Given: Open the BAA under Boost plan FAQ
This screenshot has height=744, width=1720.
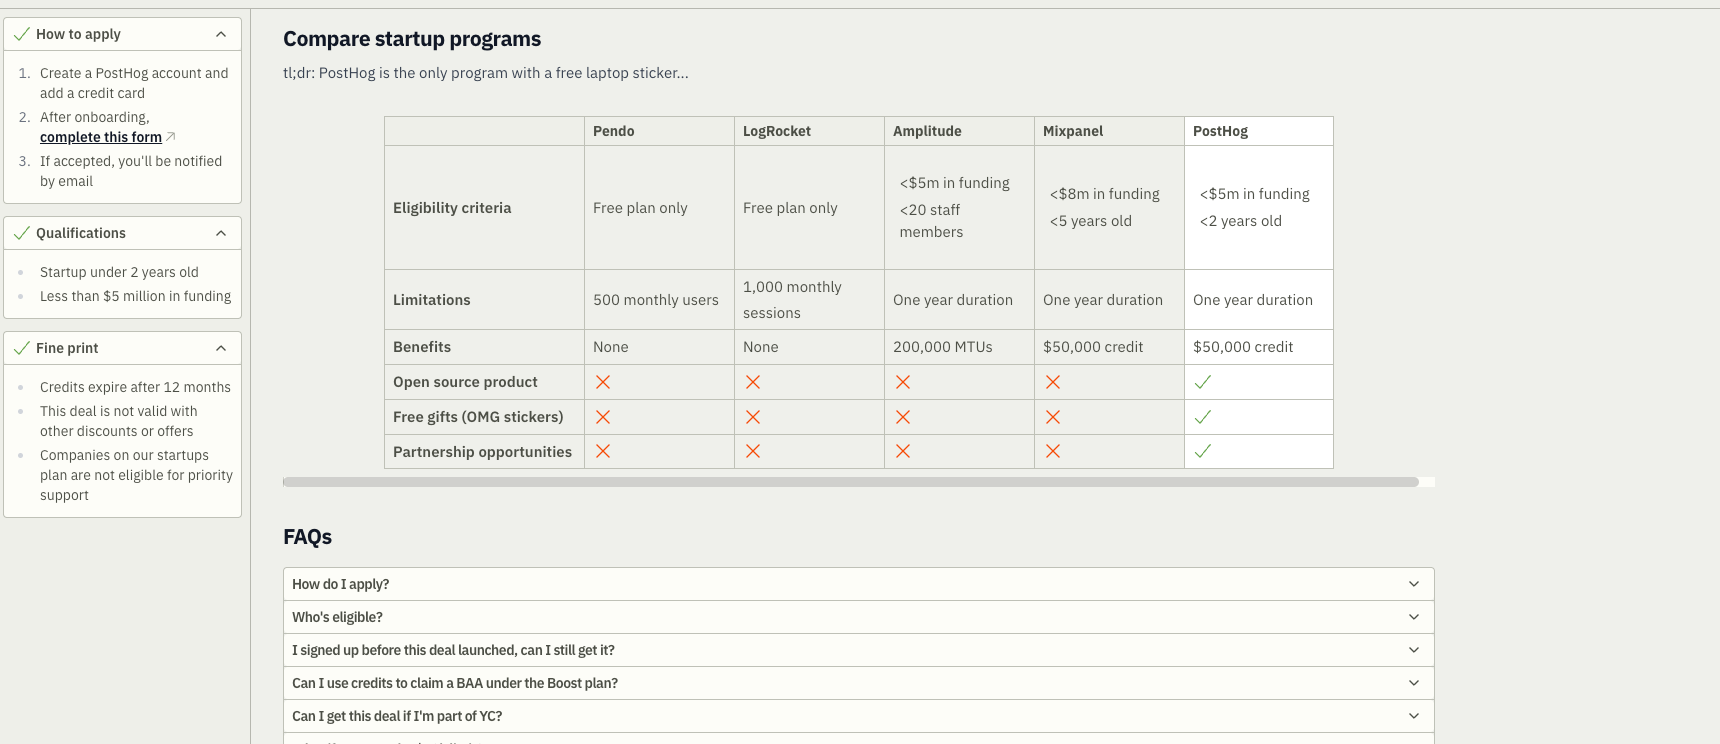Looking at the screenshot, I should pos(858,683).
